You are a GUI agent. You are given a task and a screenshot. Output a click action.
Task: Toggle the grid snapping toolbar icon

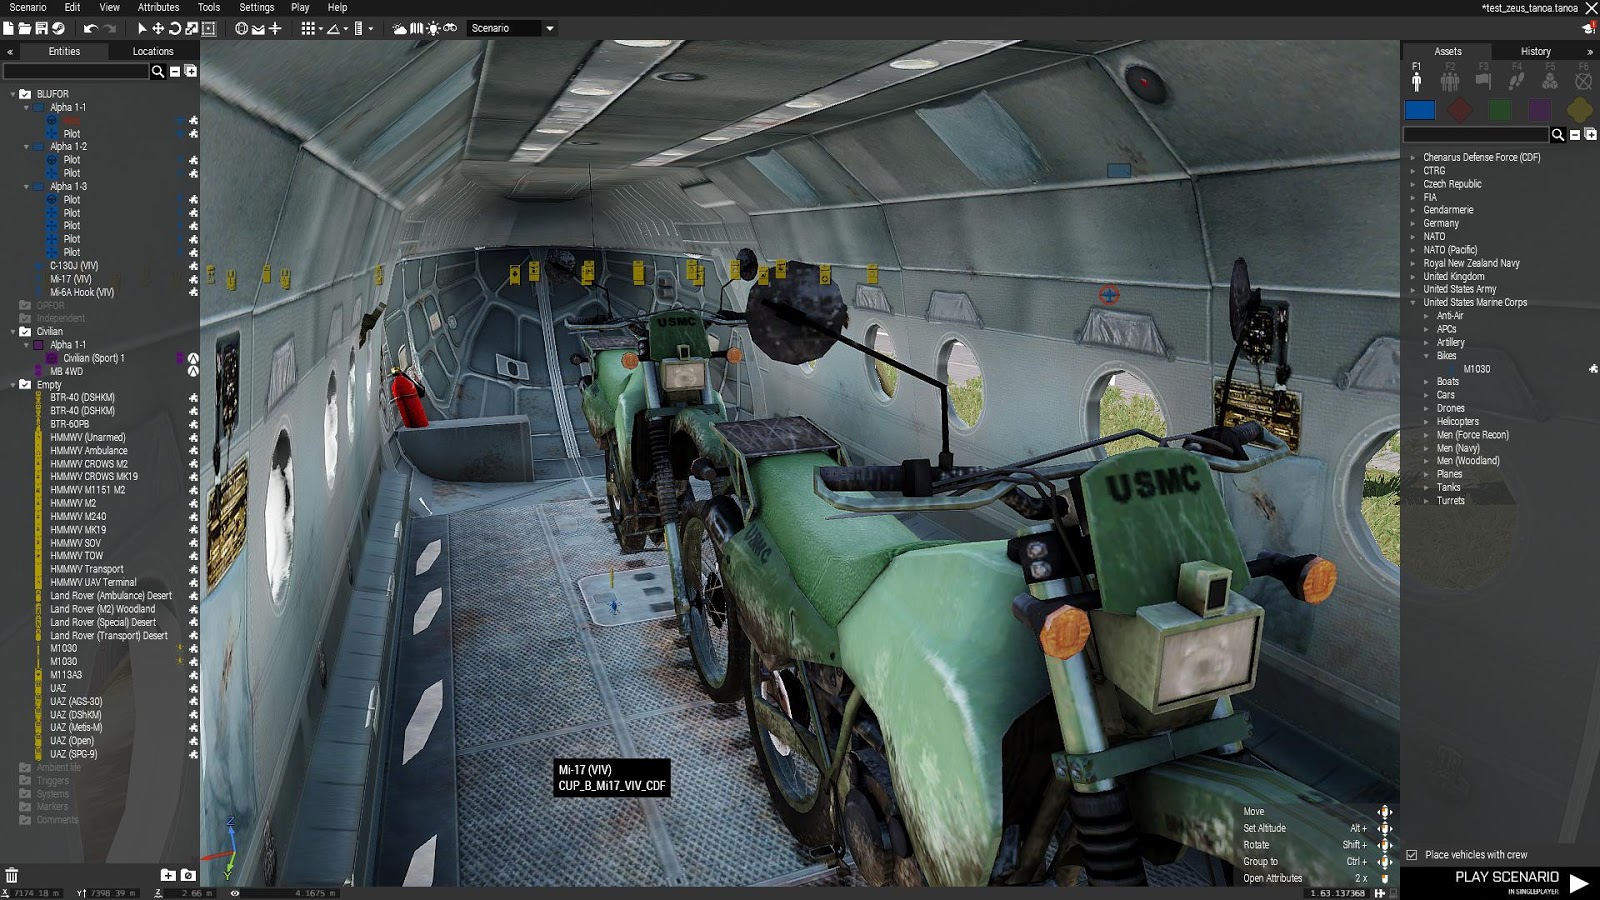[x=308, y=28]
